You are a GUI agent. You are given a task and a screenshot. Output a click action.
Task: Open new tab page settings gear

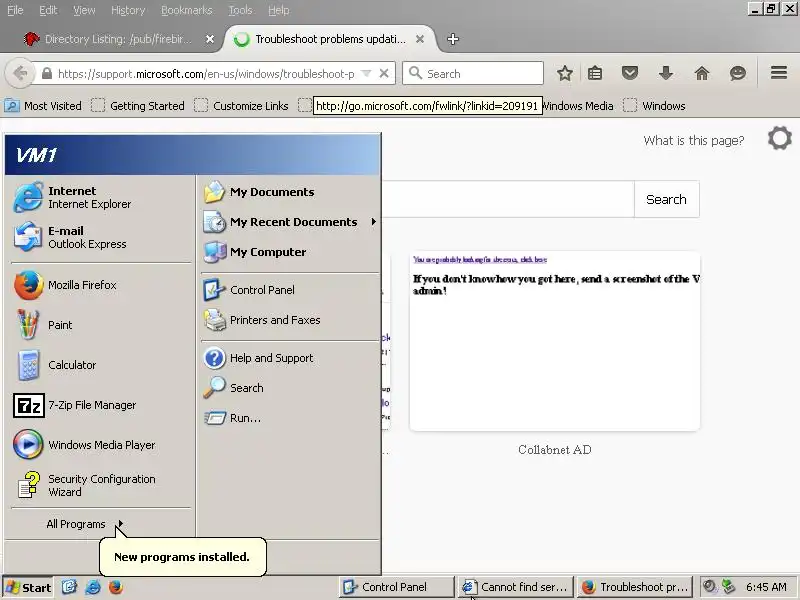click(x=780, y=138)
